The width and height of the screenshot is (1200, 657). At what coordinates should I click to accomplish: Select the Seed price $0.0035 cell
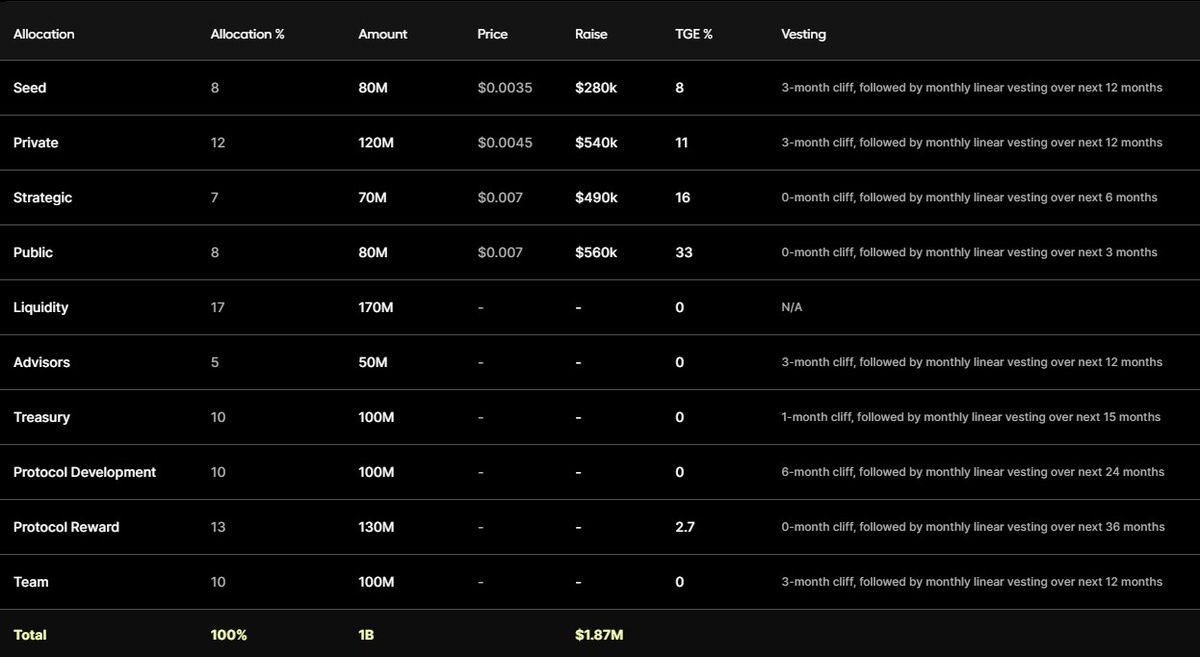coord(505,88)
